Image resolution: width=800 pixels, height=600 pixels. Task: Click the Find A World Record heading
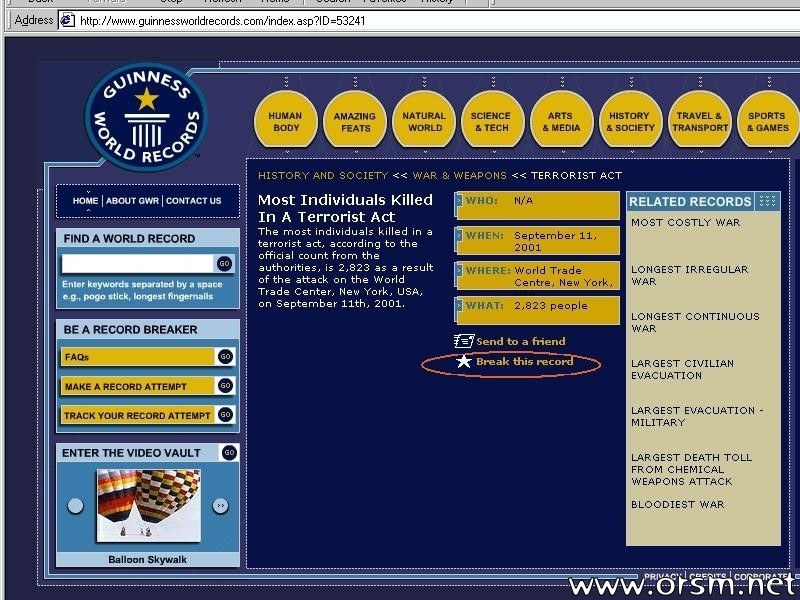(129, 239)
